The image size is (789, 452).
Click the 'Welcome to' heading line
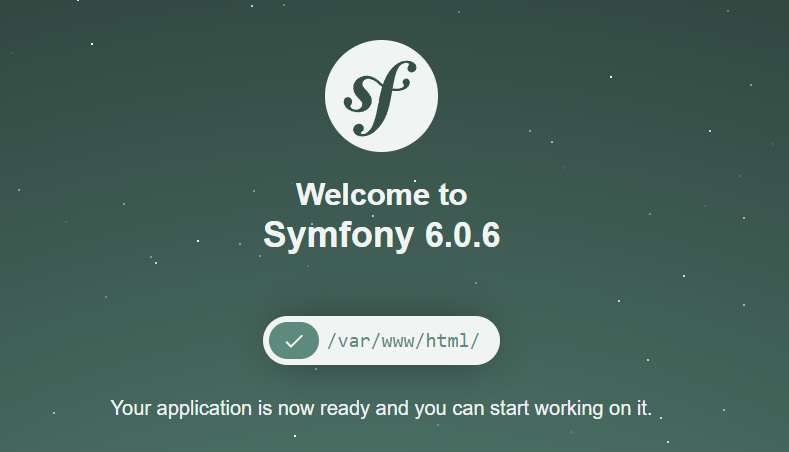381,194
